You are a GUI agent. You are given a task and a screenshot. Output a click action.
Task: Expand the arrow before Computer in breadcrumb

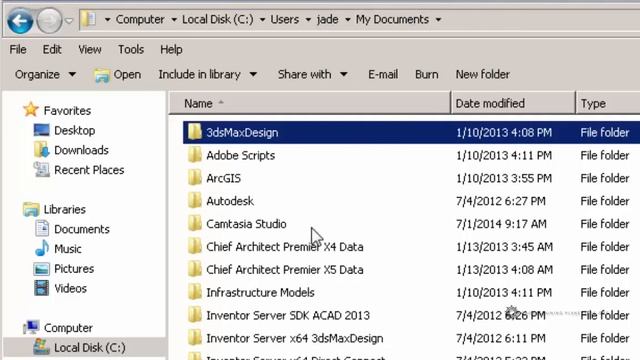pyautogui.click(x=107, y=20)
